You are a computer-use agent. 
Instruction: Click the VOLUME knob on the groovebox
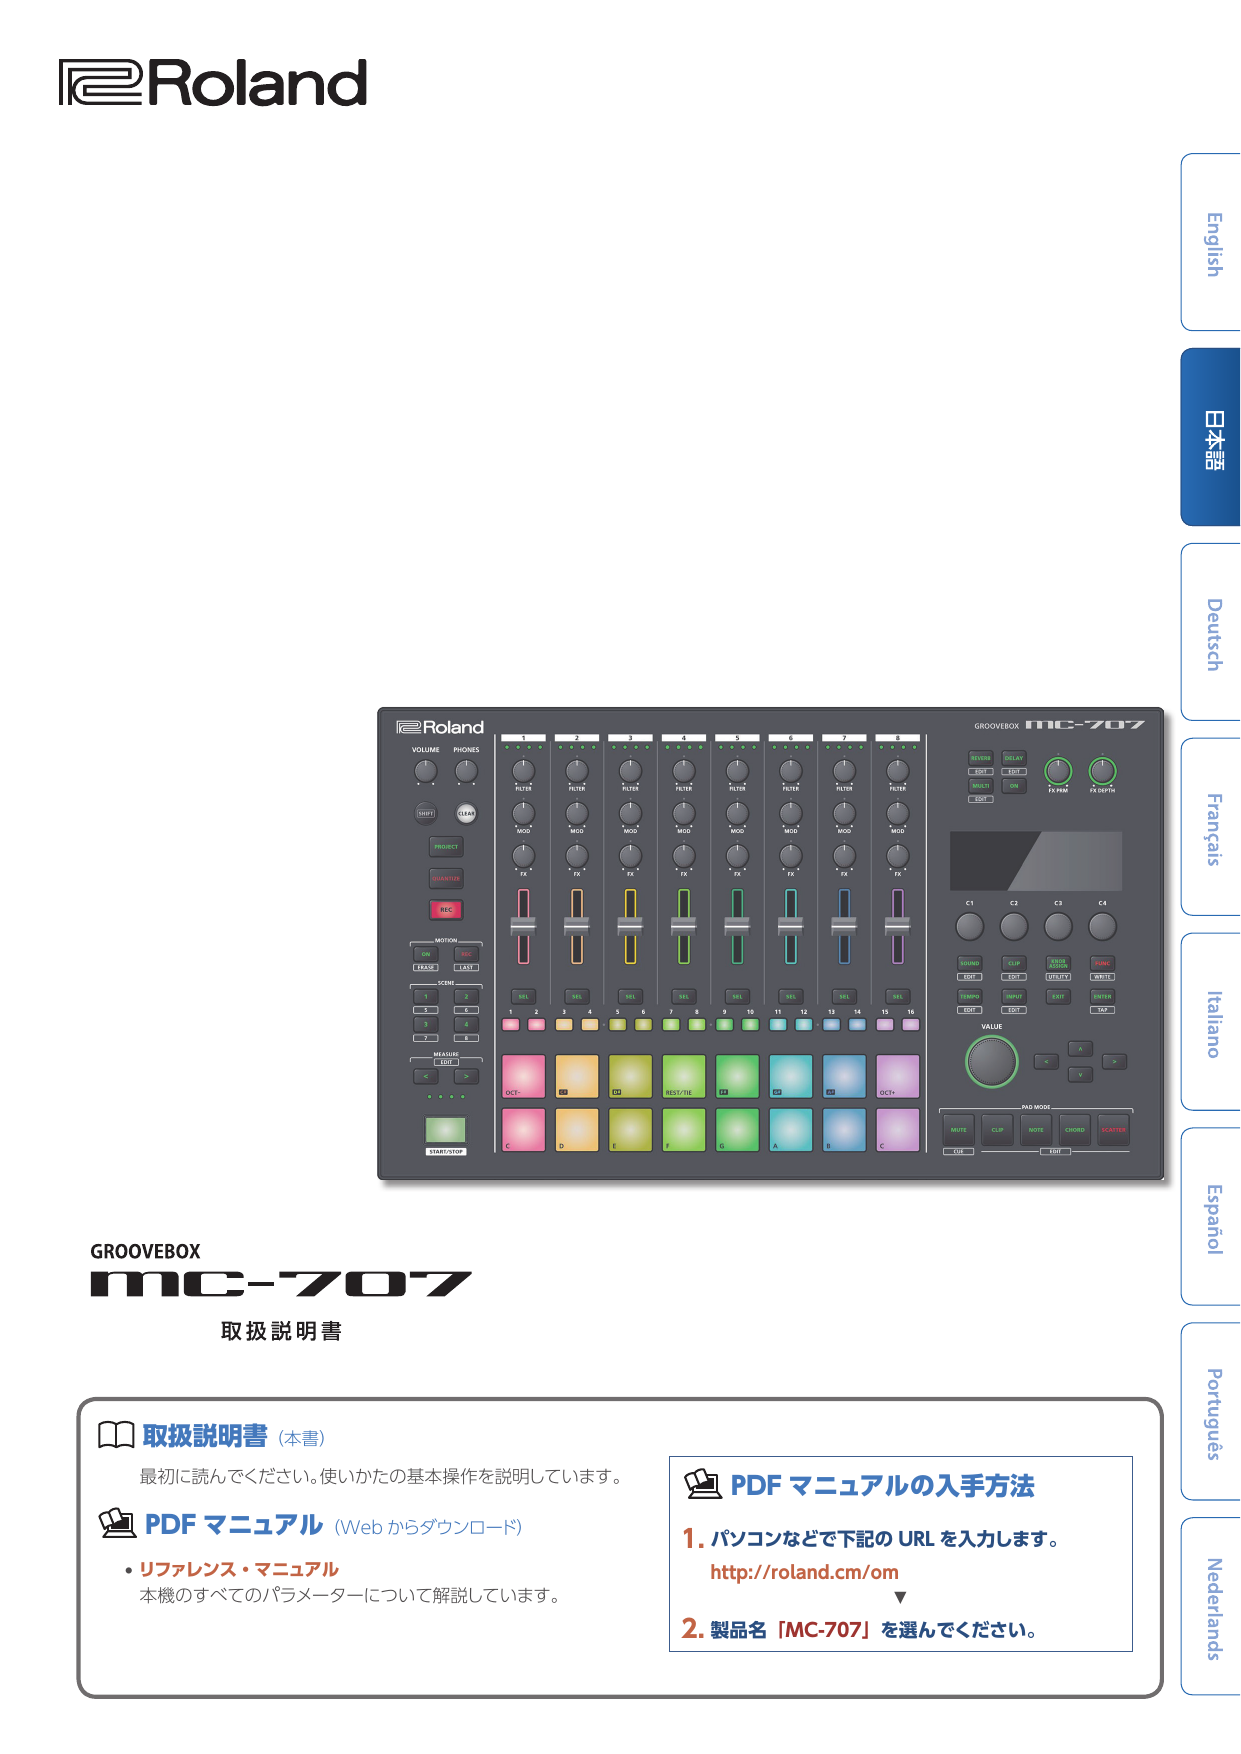tap(426, 771)
